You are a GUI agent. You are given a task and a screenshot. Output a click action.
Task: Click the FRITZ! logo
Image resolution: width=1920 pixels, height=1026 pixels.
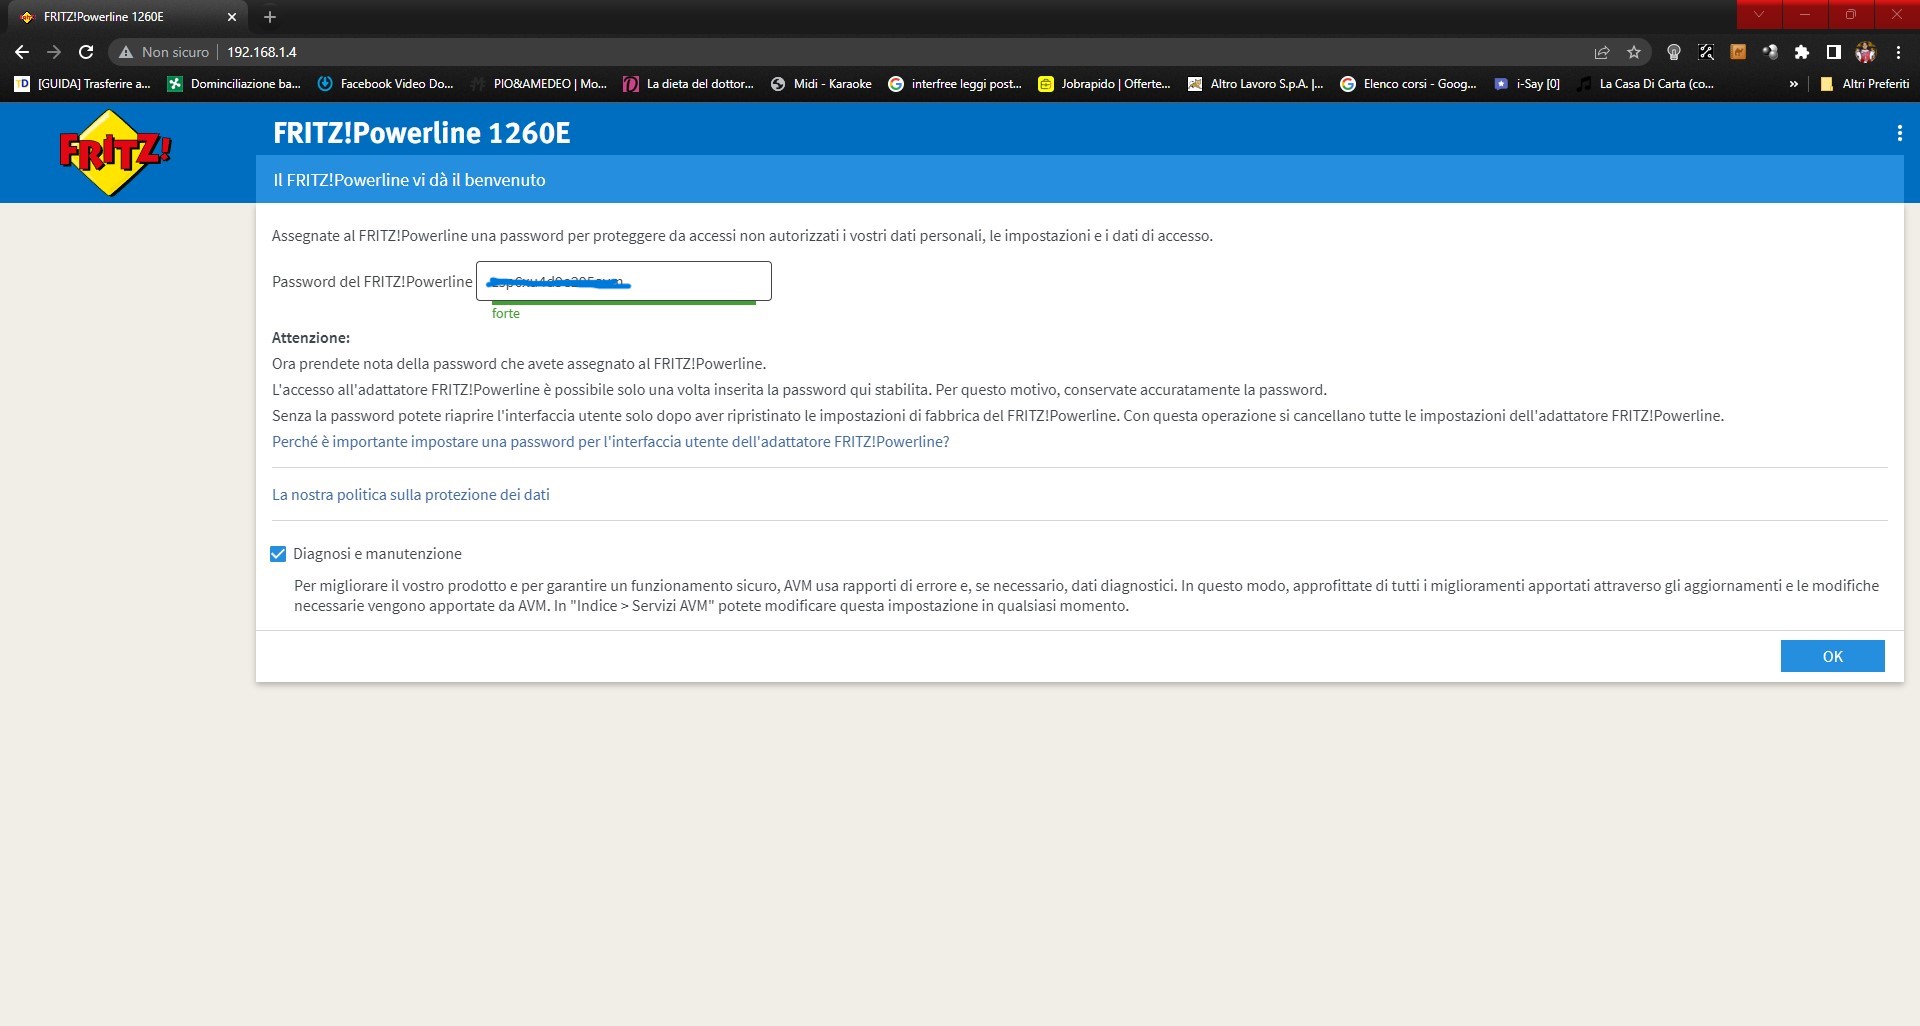(x=114, y=152)
